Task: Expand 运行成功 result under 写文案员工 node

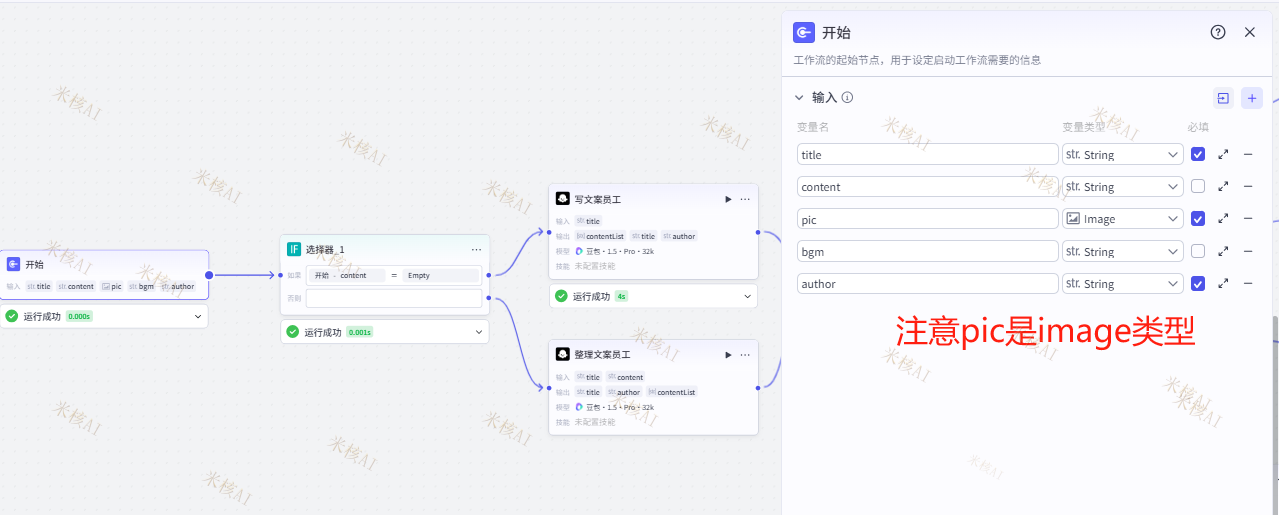Action: [x=746, y=296]
